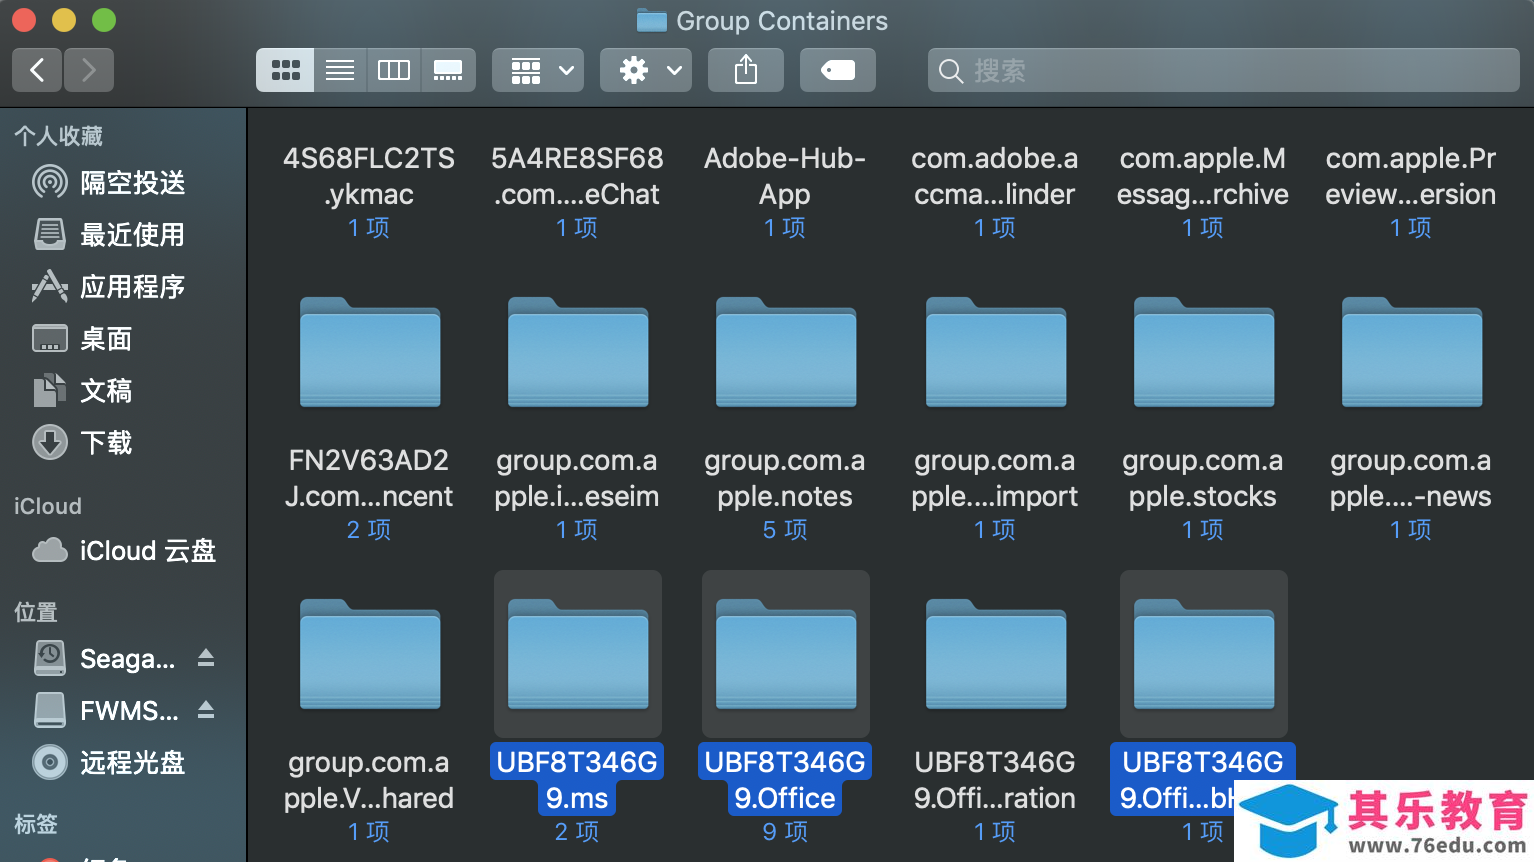Image resolution: width=1534 pixels, height=862 pixels.
Task: Open 隔空投送 in the sidebar
Action: (x=124, y=183)
